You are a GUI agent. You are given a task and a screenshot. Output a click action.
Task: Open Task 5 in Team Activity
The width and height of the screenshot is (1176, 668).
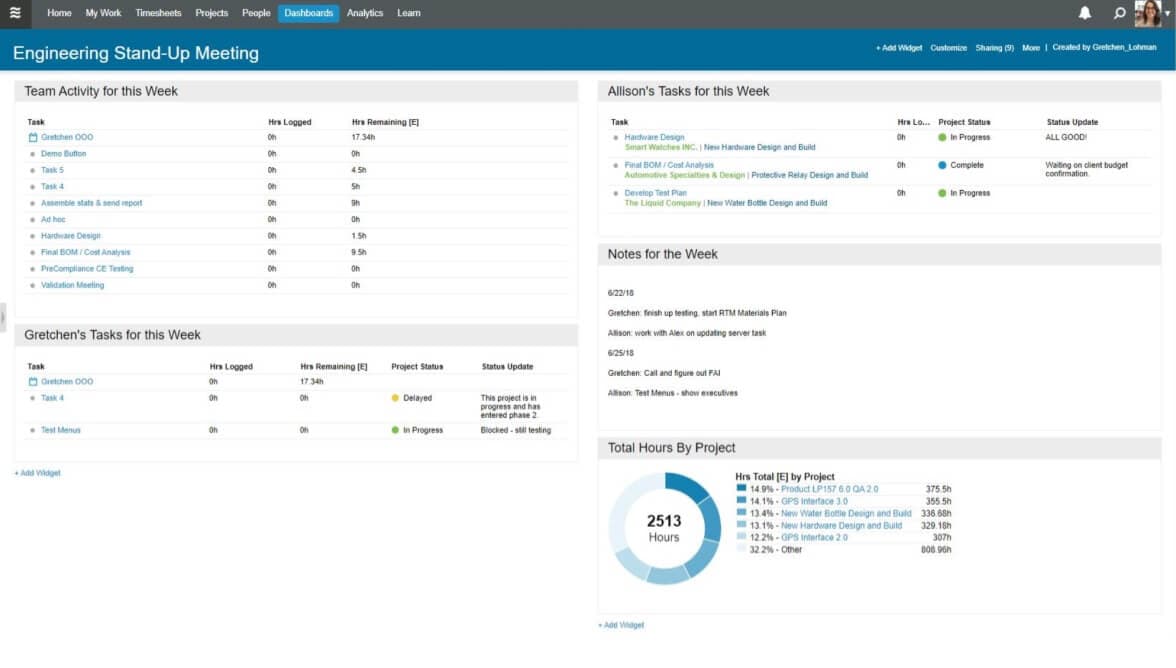coord(52,170)
